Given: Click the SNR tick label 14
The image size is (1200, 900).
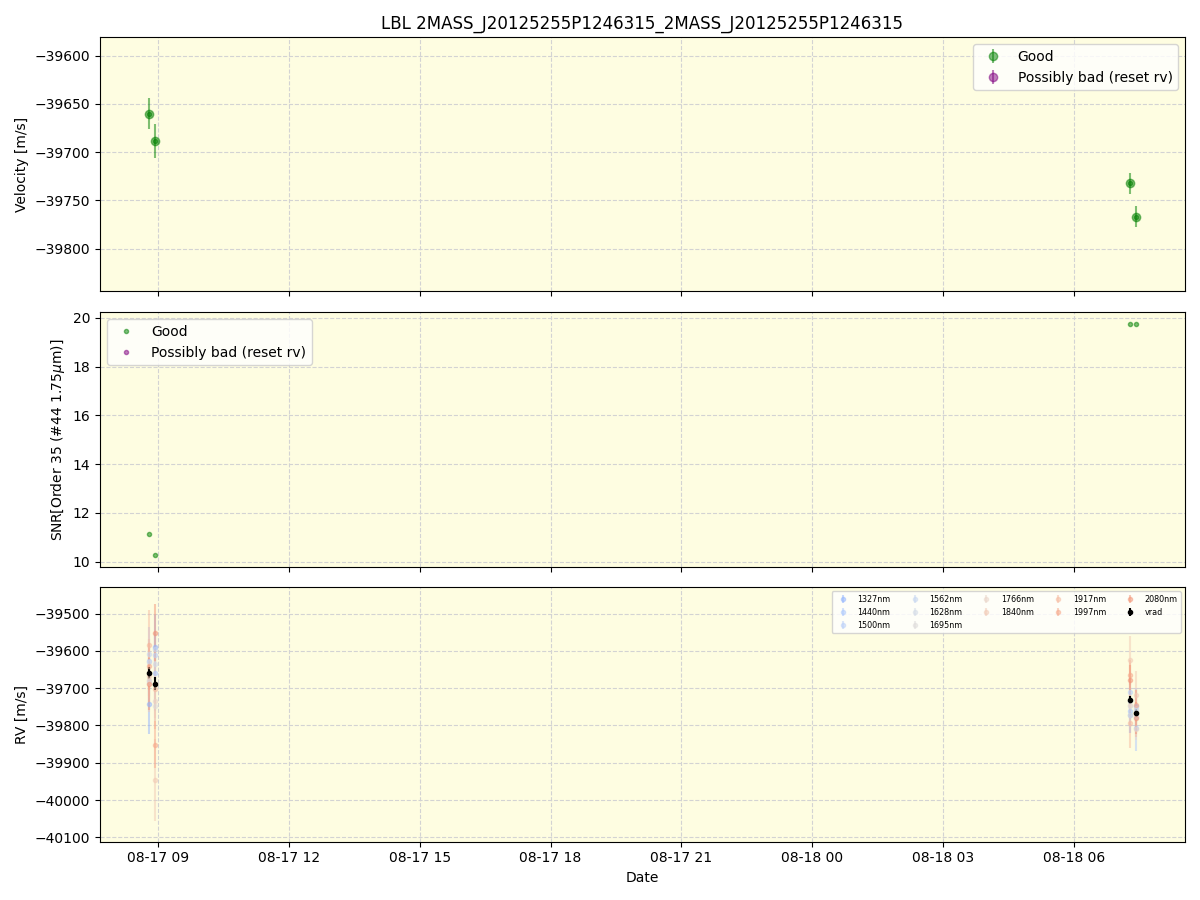Looking at the screenshot, I should tap(82, 465).
